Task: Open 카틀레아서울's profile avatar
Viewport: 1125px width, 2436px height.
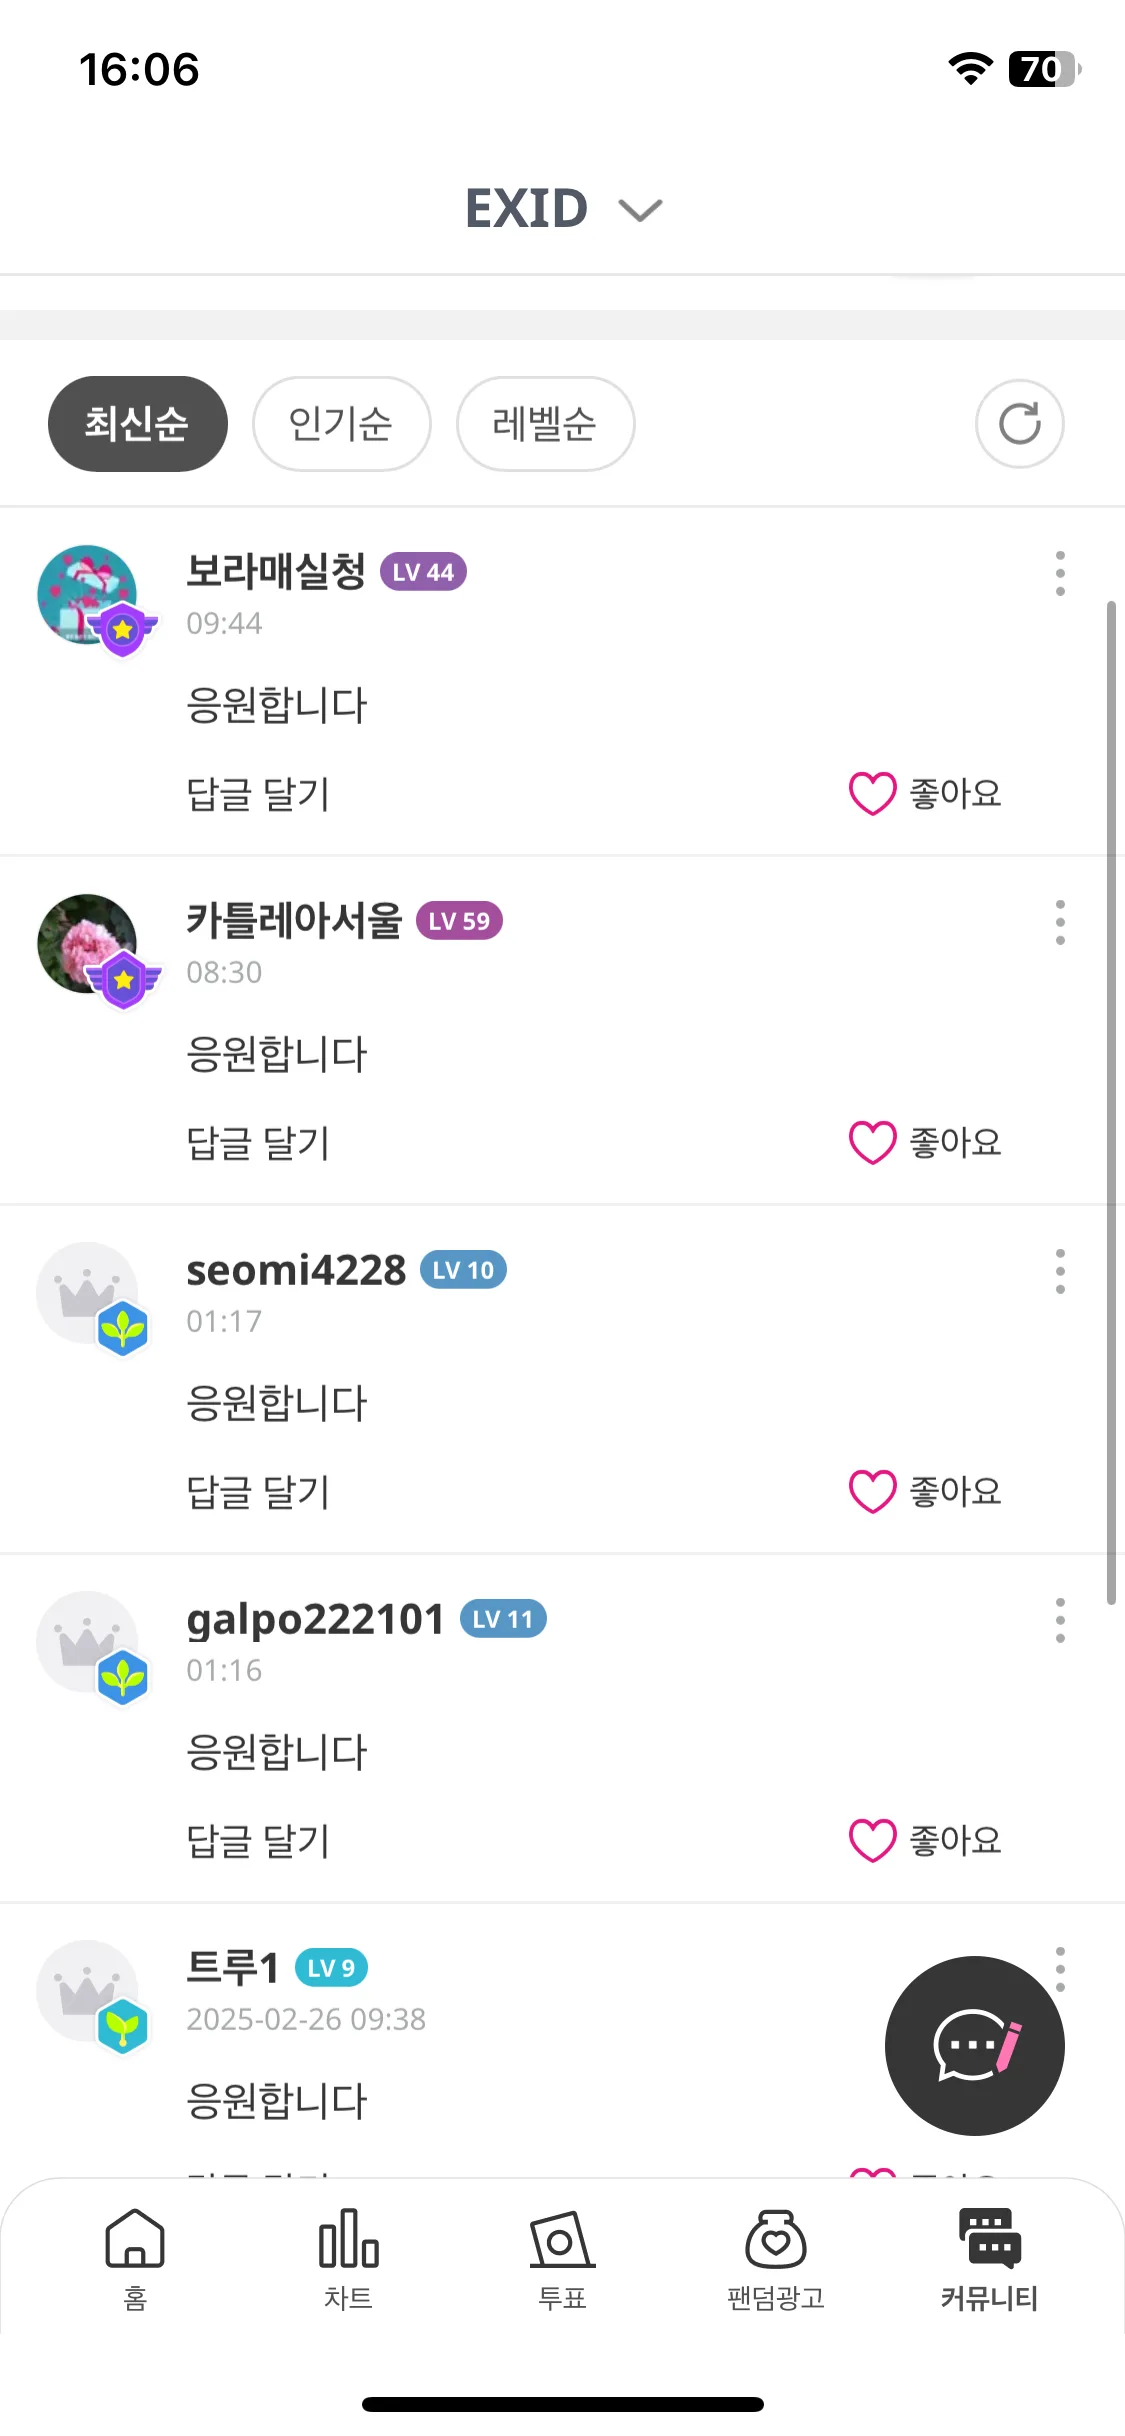Action: pos(88,944)
